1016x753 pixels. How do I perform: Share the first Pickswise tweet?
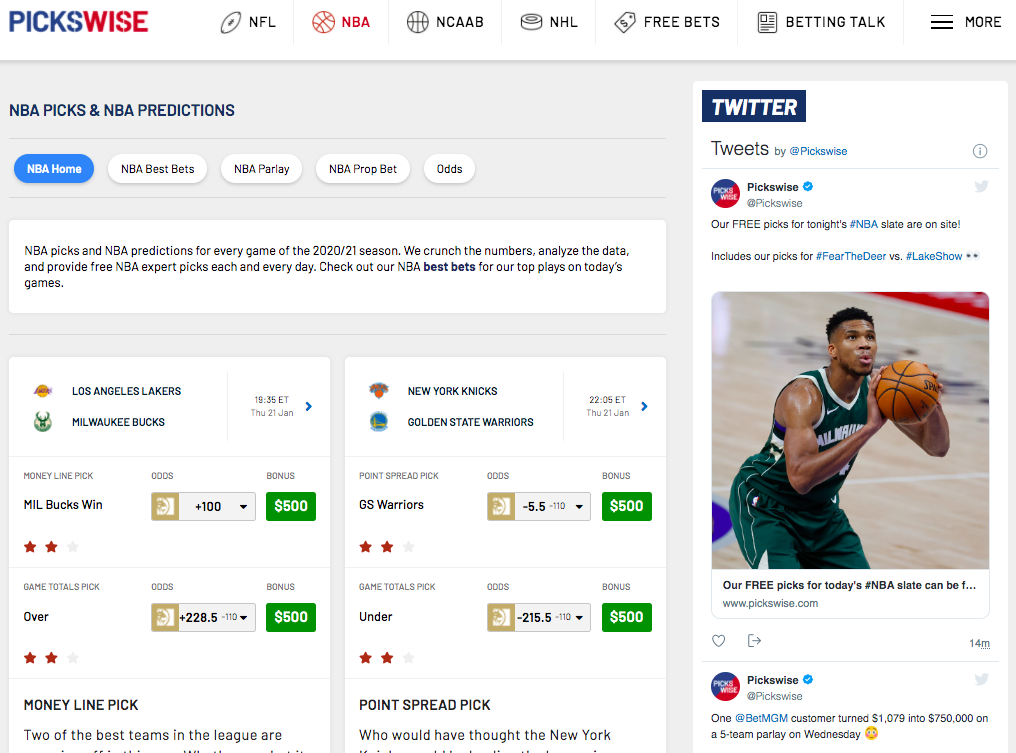coord(754,641)
